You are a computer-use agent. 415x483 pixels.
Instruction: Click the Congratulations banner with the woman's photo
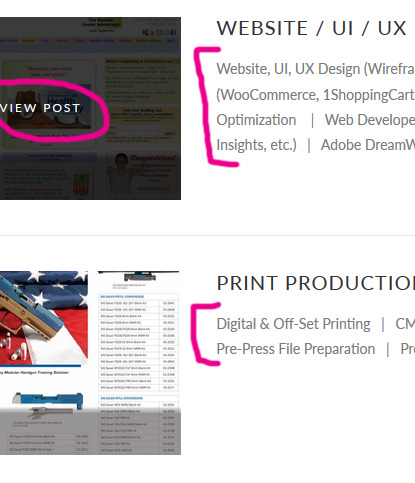(143, 172)
